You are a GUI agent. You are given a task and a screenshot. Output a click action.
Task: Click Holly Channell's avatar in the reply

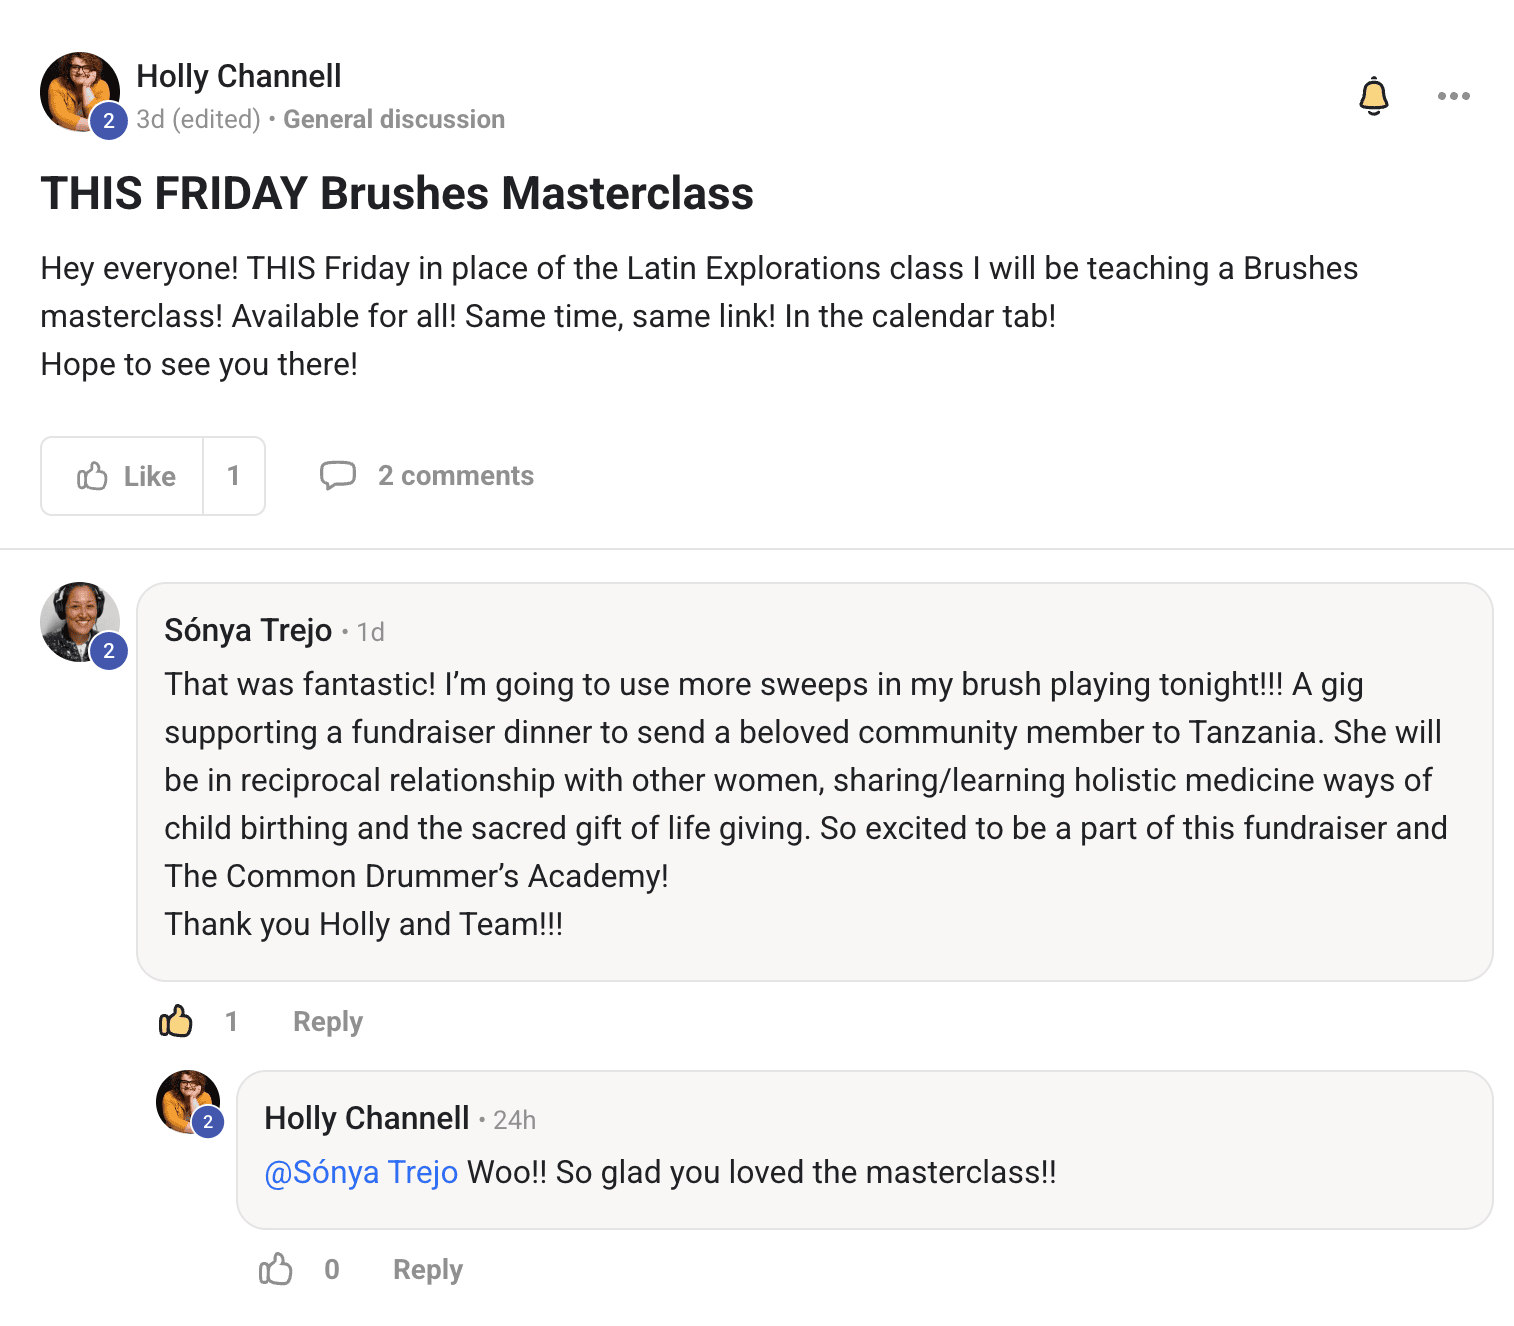click(x=186, y=1100)
